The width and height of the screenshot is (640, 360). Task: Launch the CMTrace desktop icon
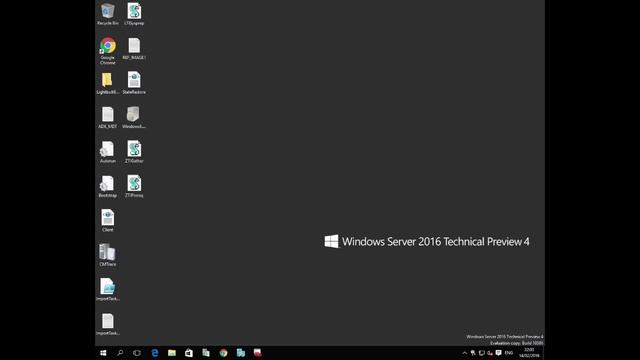108,255
